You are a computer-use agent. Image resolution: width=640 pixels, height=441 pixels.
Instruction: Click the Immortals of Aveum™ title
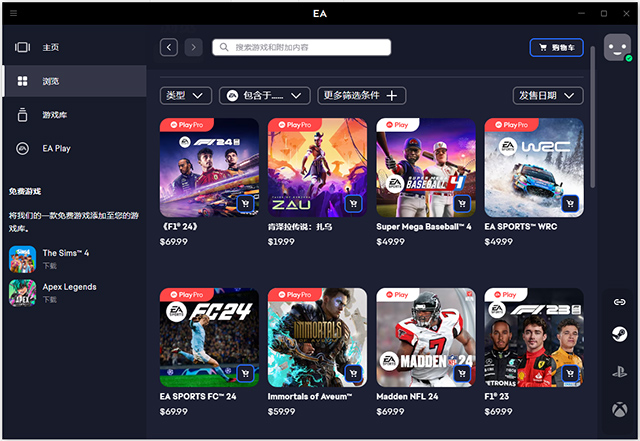tap(310, 396)
